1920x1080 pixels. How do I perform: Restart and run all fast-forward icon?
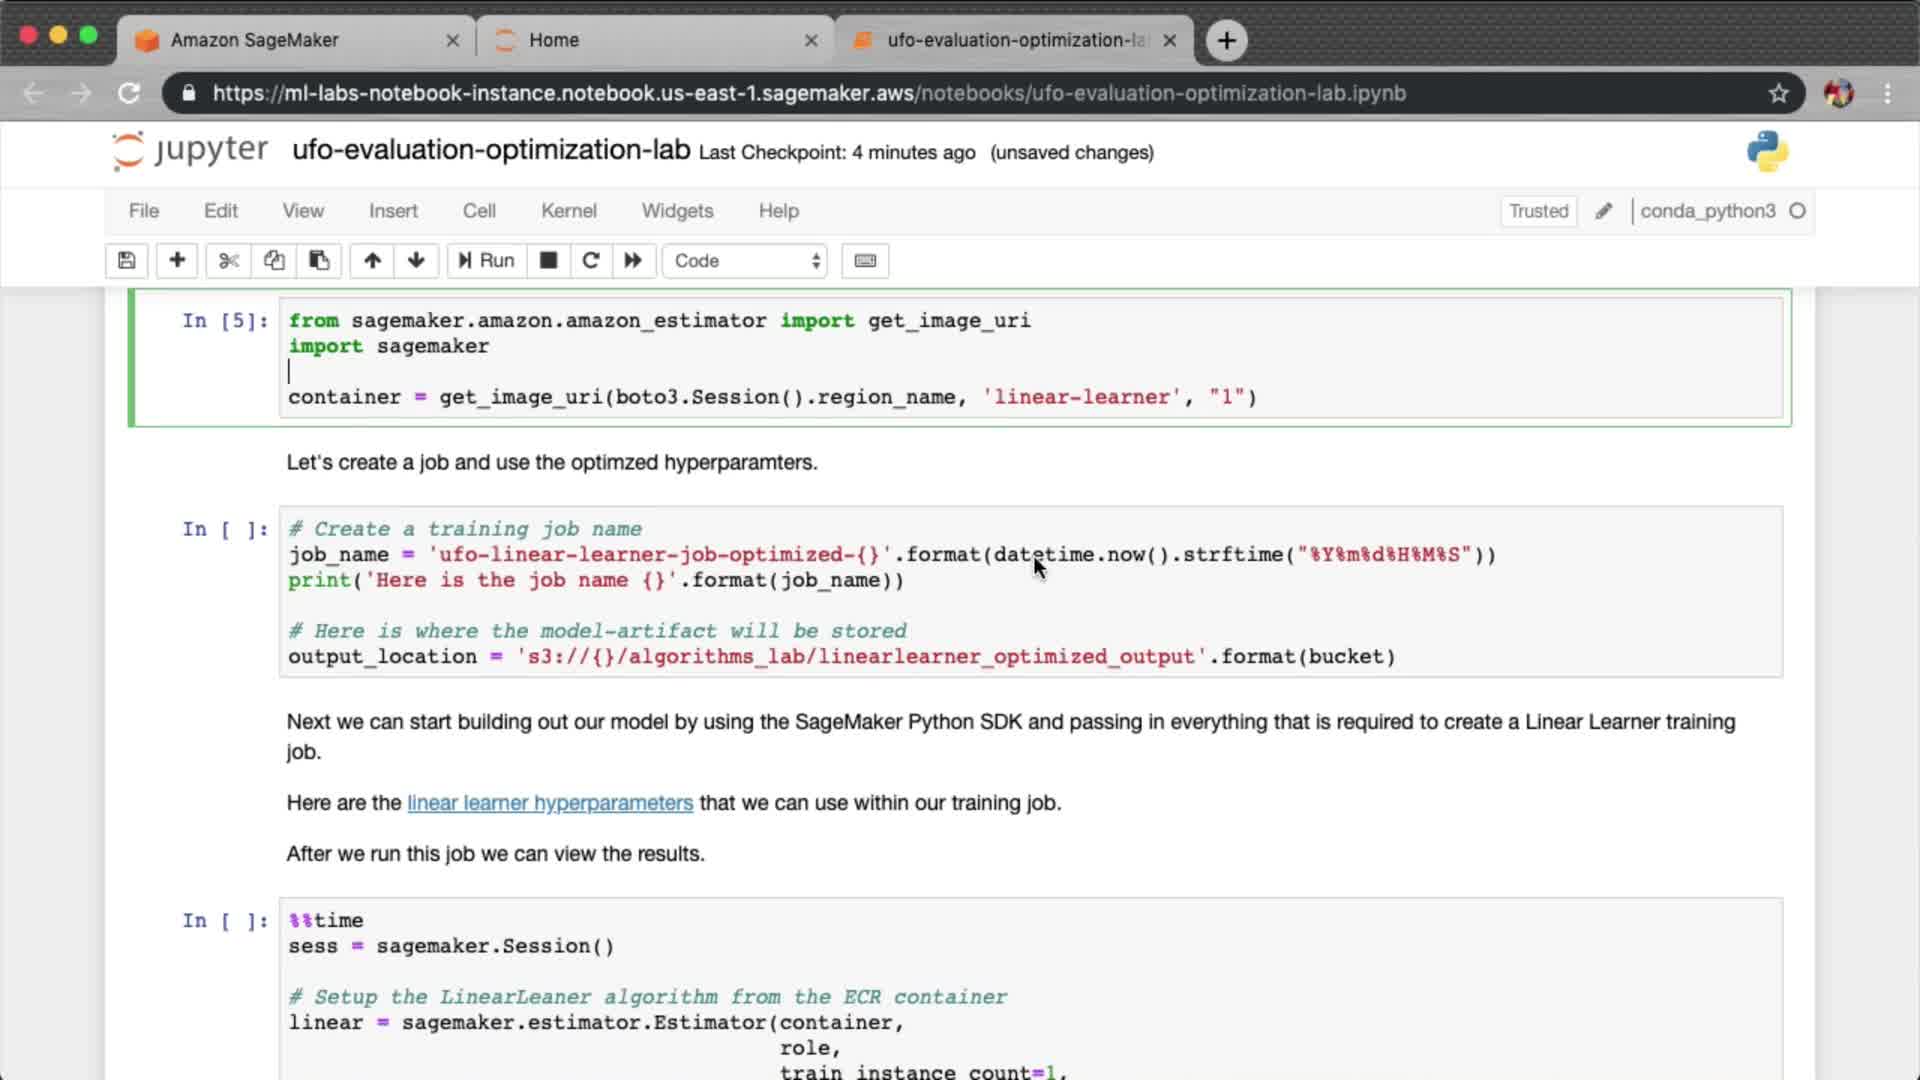click(633, 261)
